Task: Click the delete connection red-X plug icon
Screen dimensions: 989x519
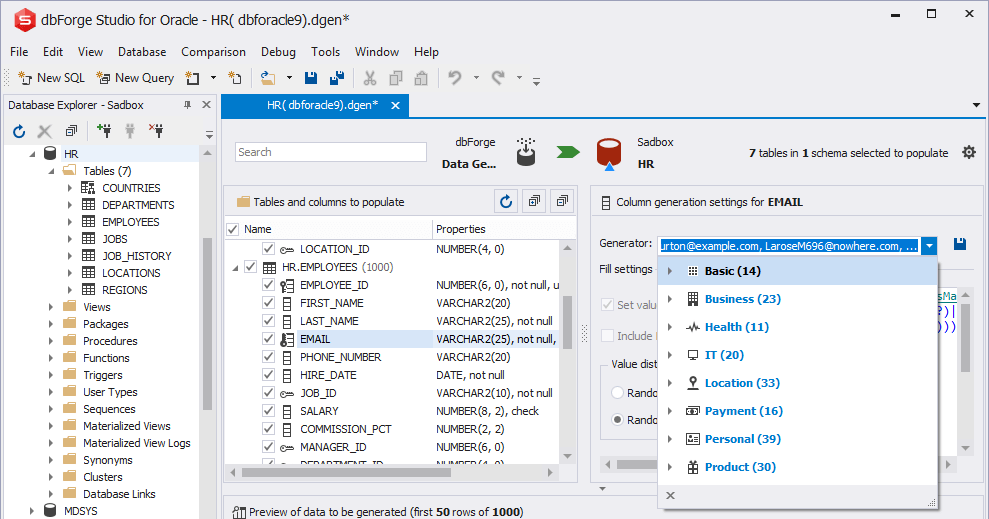Action: [x=156, y=131]
